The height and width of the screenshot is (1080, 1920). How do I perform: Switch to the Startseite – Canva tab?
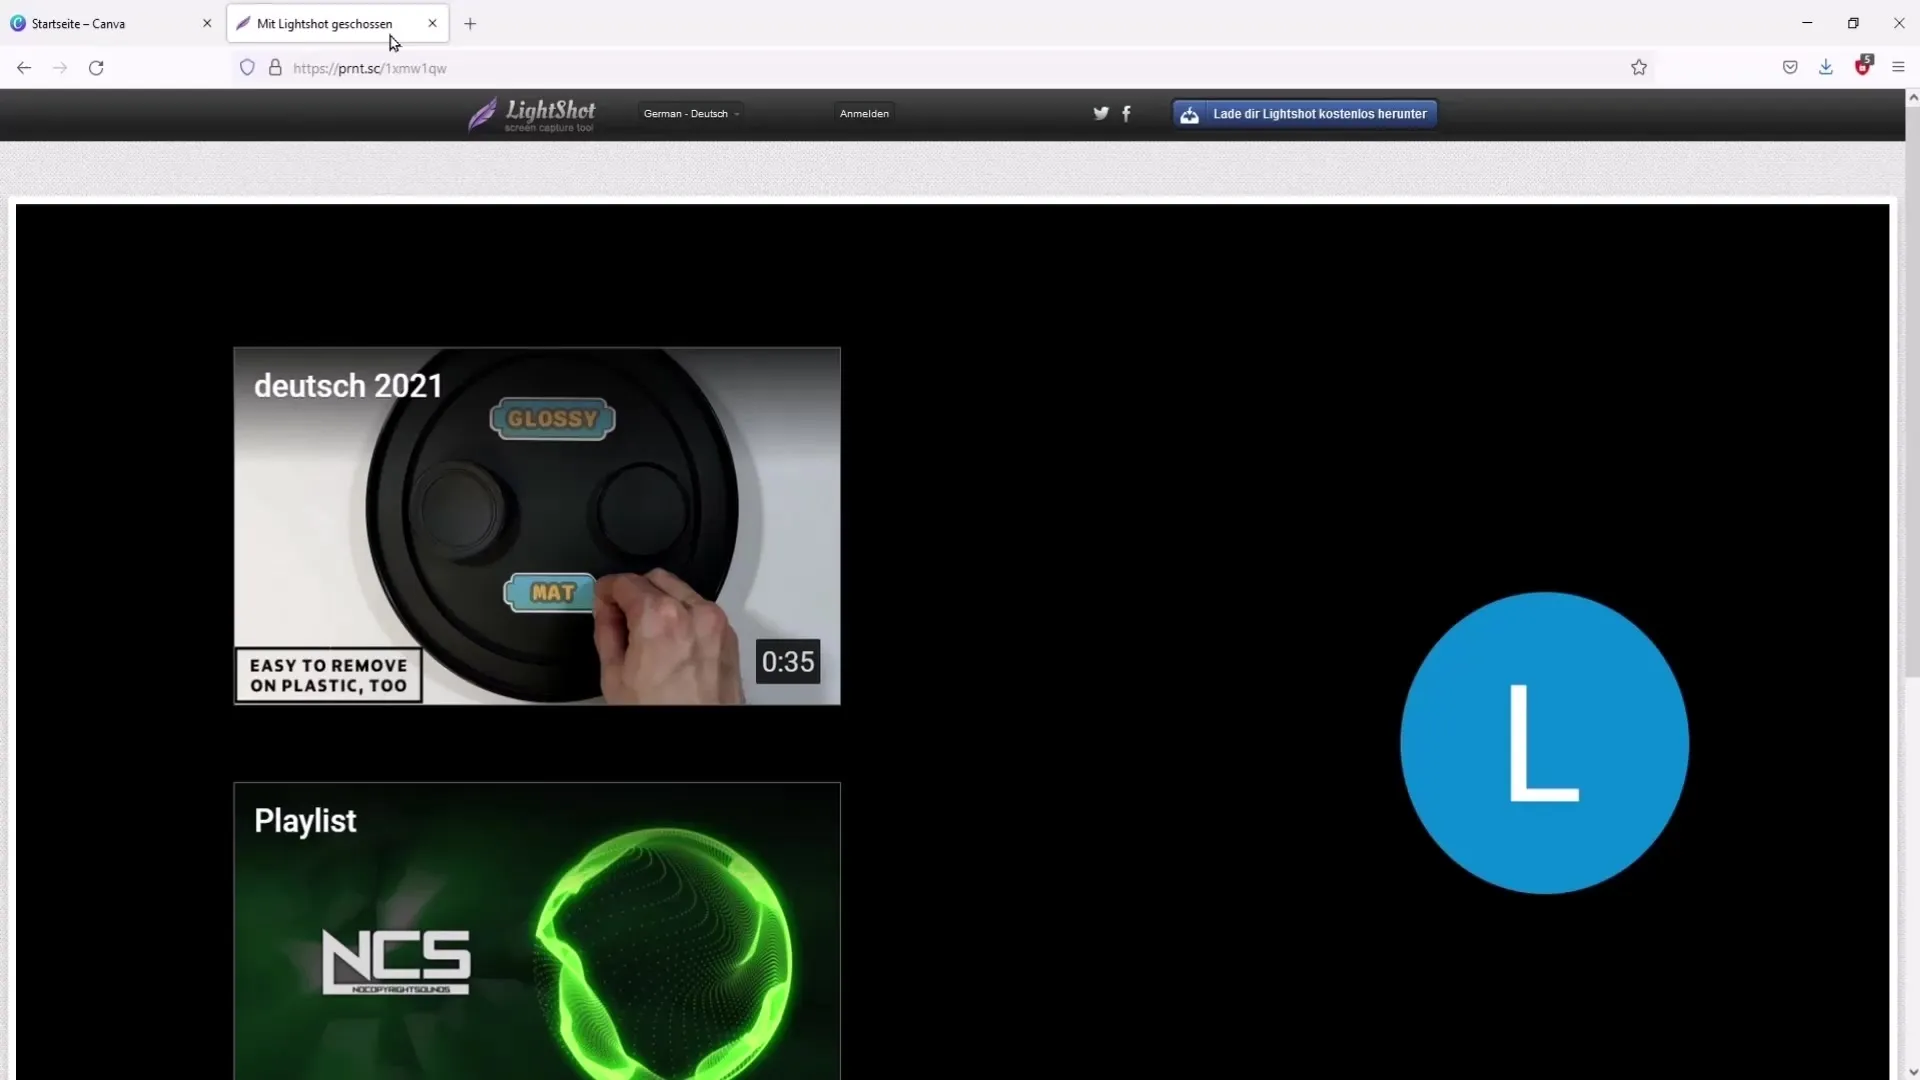[x=111, y=23]
